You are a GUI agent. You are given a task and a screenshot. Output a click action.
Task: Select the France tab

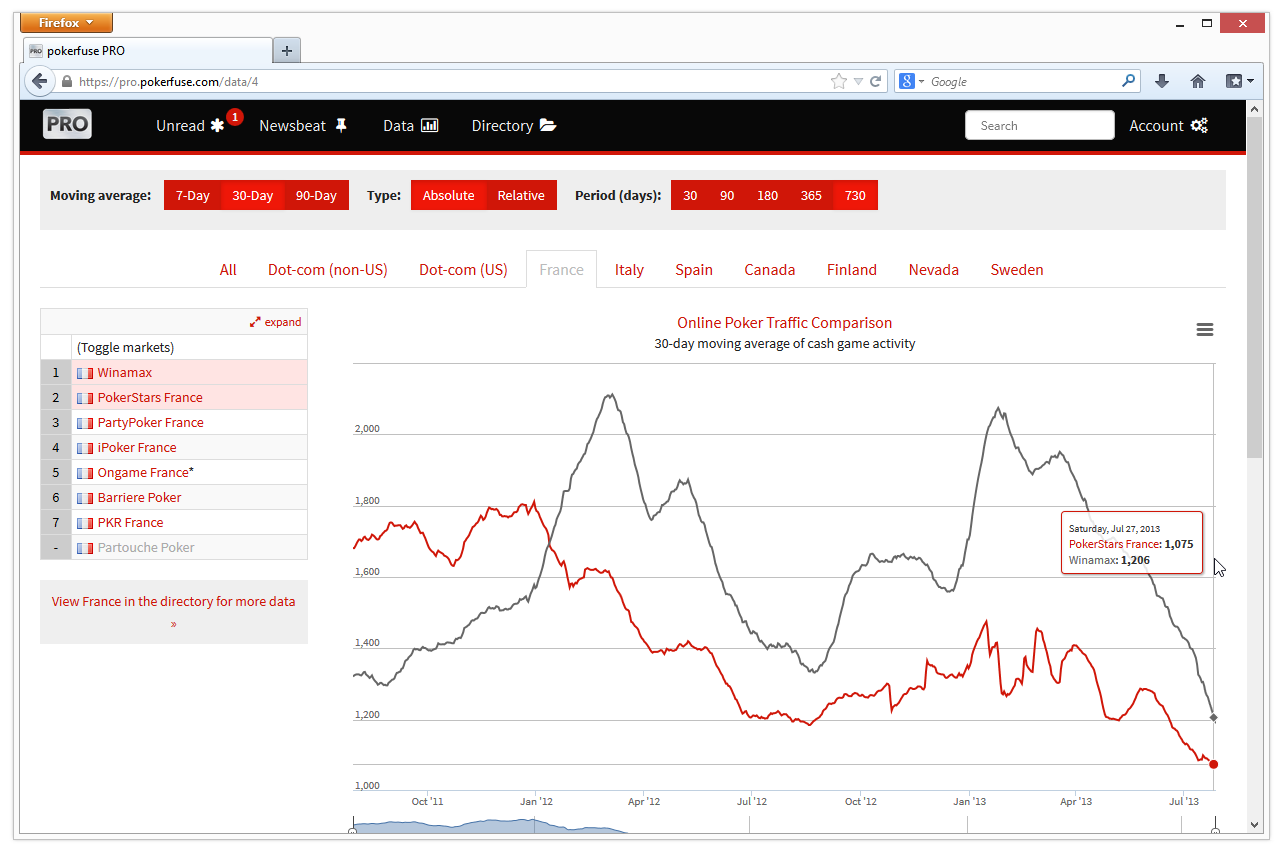click(x=561, y=269)
